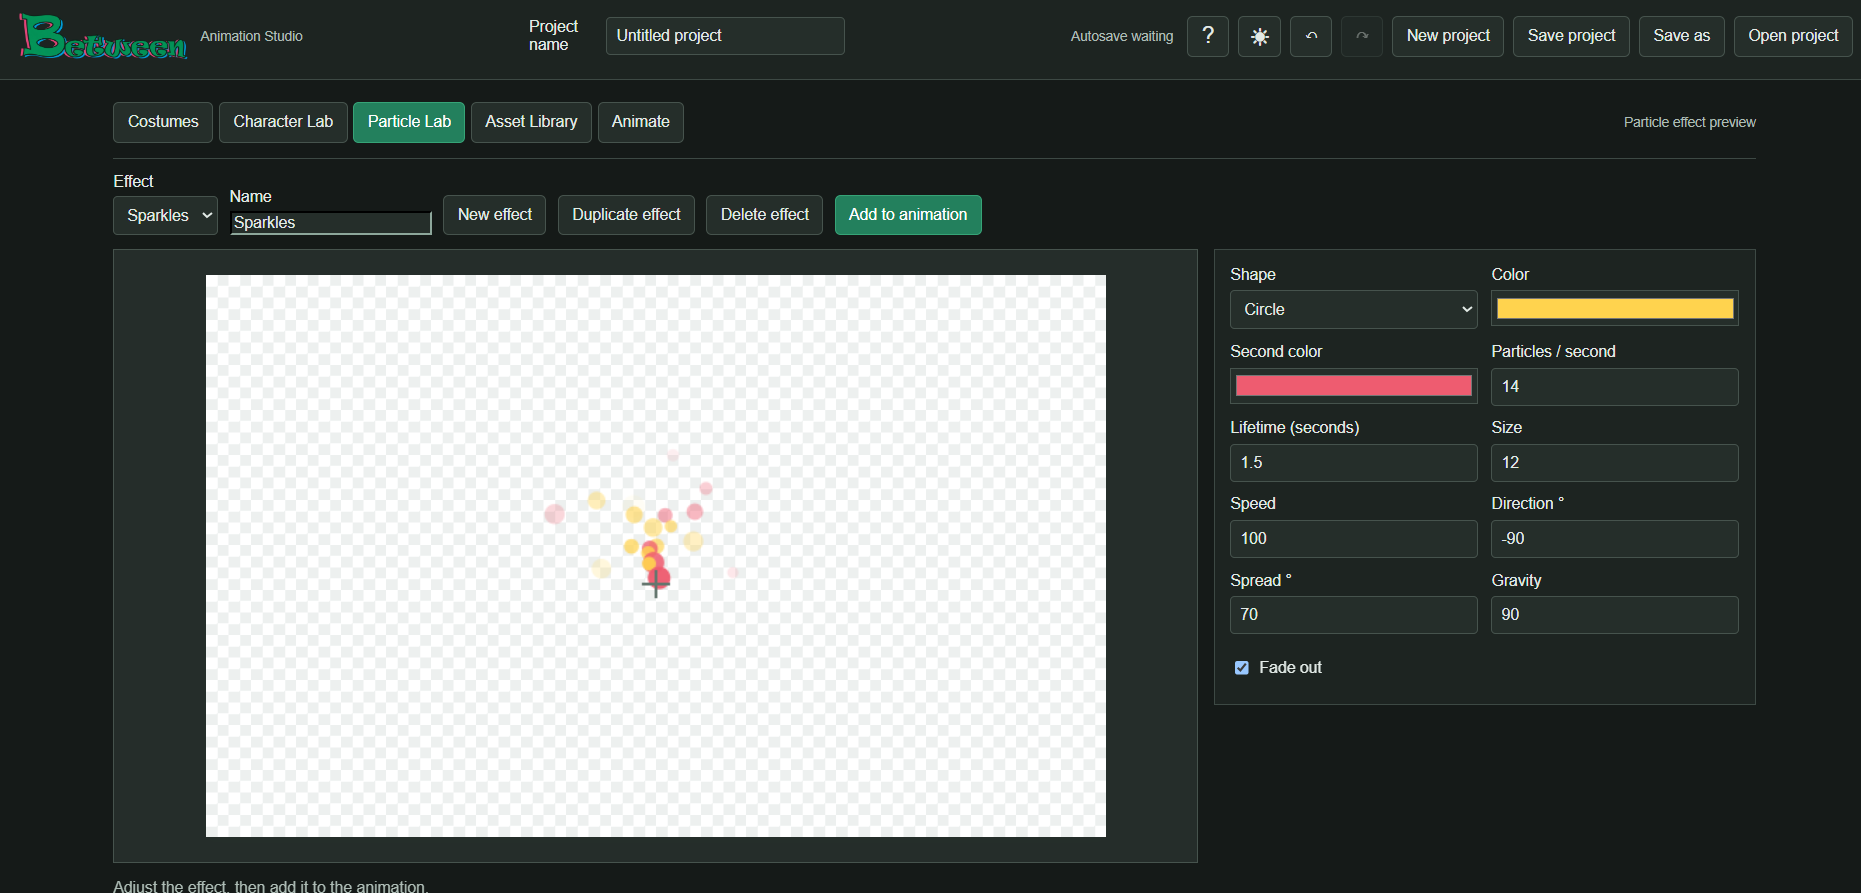This screenshot has height=893, width=1861.
Task: Select the Particle Lab tab
Action: (409, 122)
